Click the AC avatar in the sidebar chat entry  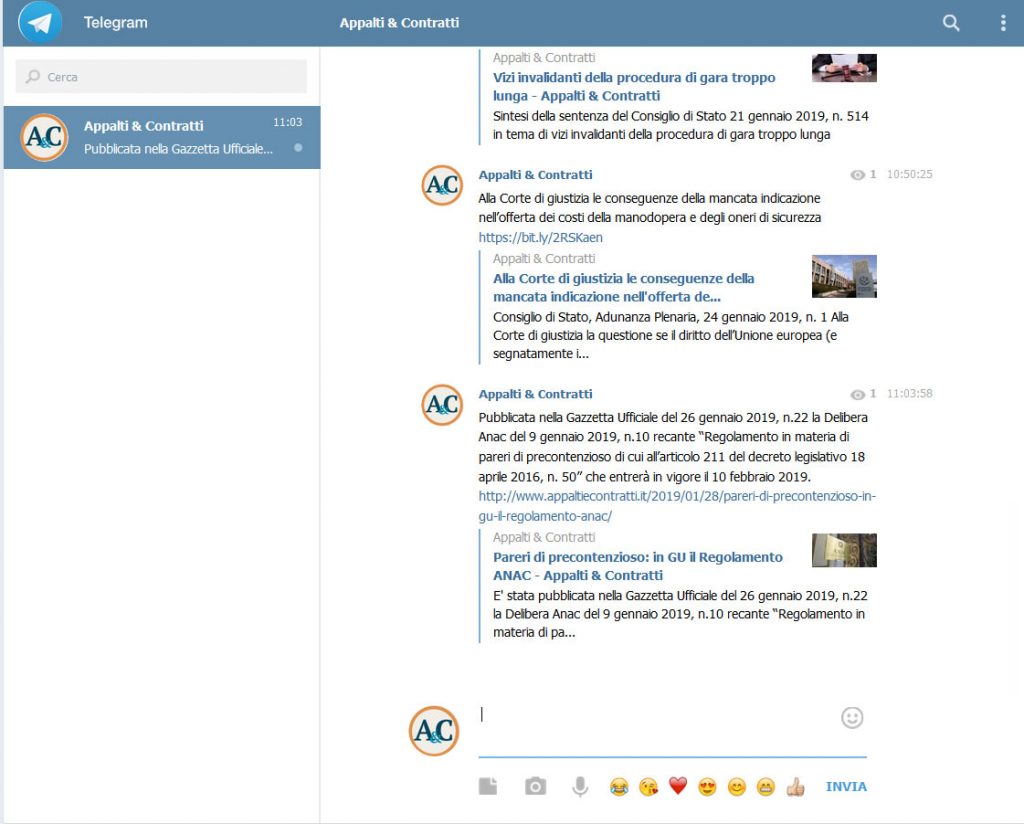point(44,137)
